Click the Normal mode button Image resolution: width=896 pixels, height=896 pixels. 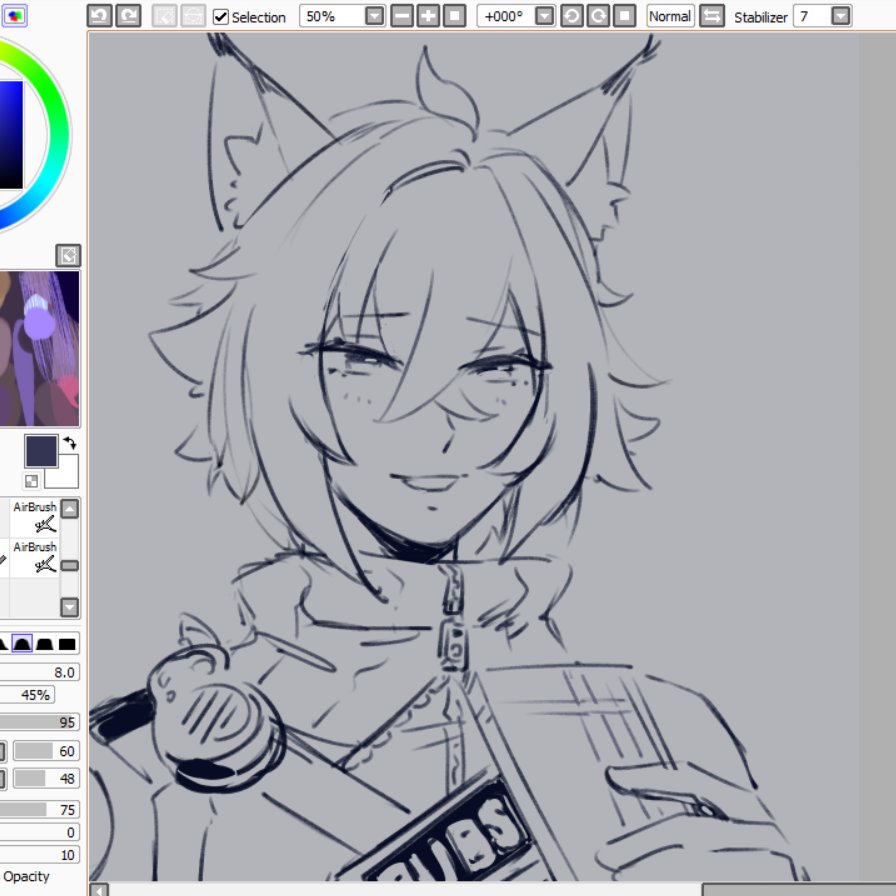[668, 16]
